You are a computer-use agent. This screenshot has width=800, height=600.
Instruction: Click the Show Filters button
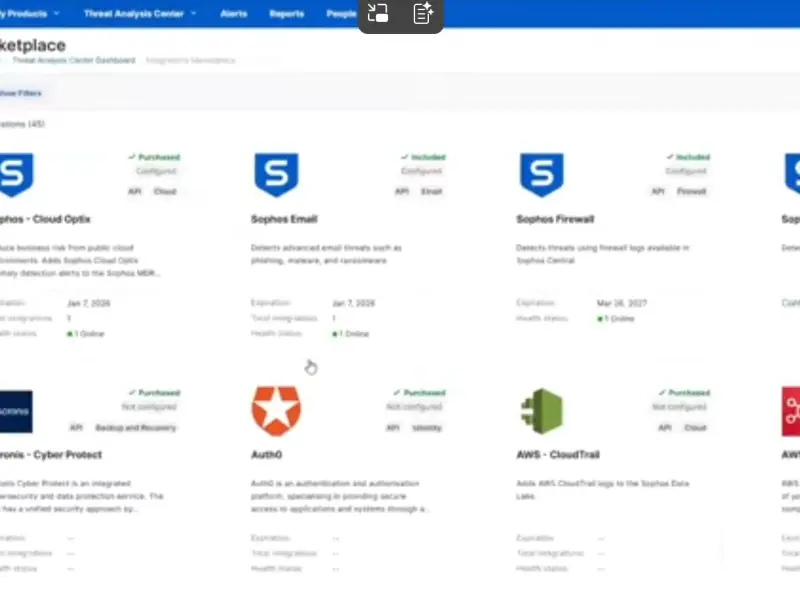(20, 93)
